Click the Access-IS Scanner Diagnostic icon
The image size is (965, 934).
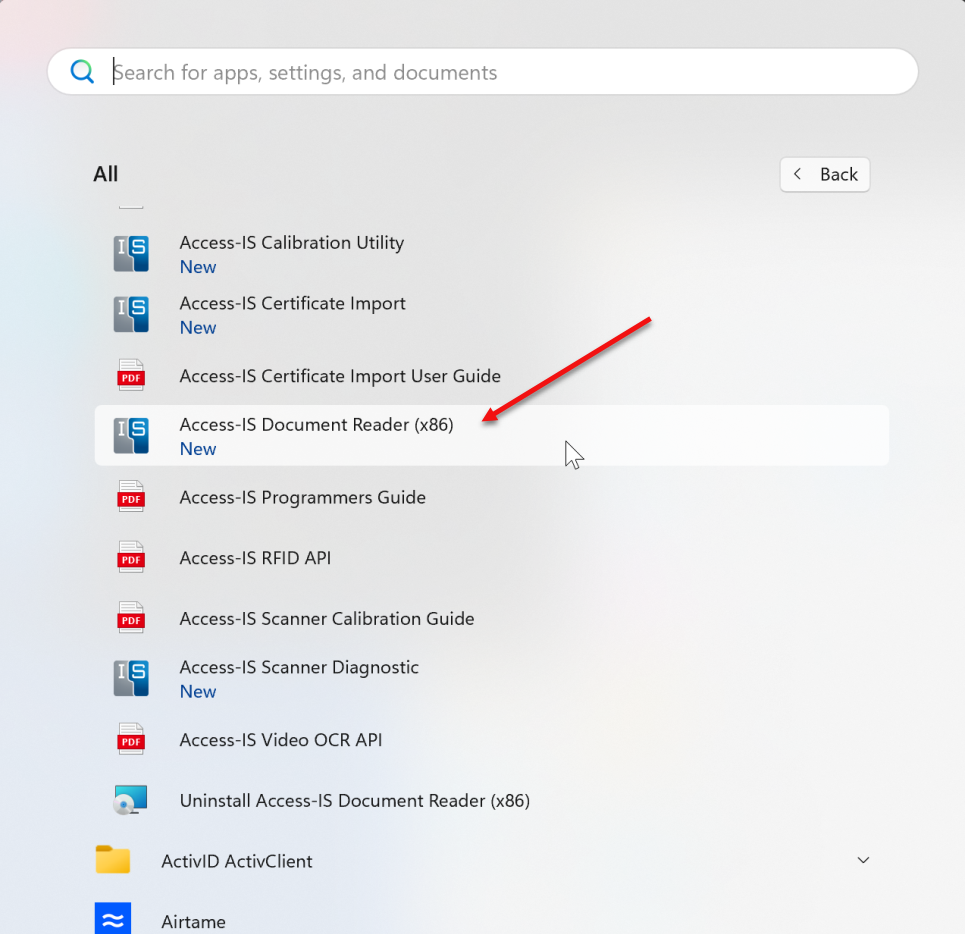tap(131, 679)
